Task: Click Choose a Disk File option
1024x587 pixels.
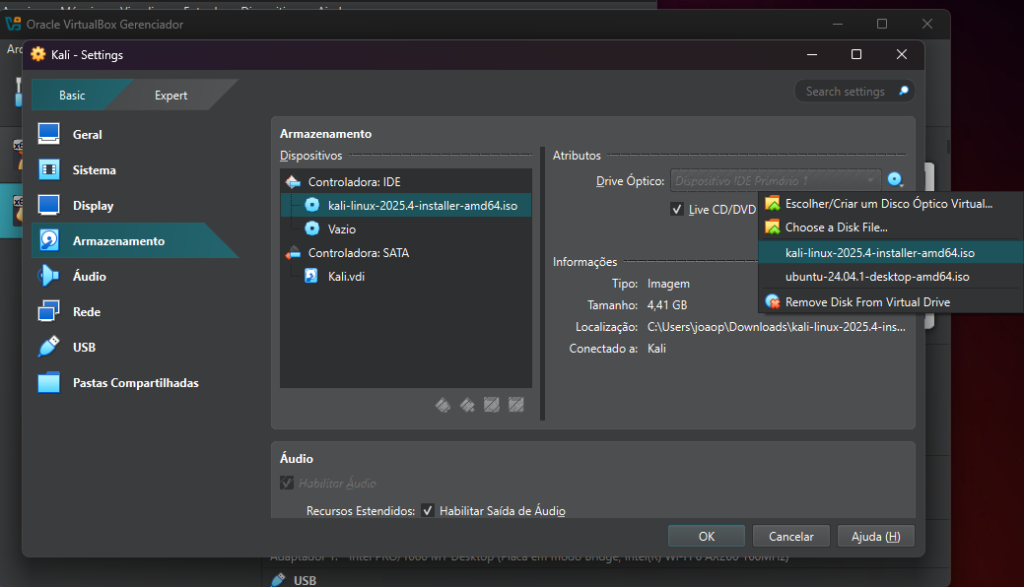Action: [836, 228]
